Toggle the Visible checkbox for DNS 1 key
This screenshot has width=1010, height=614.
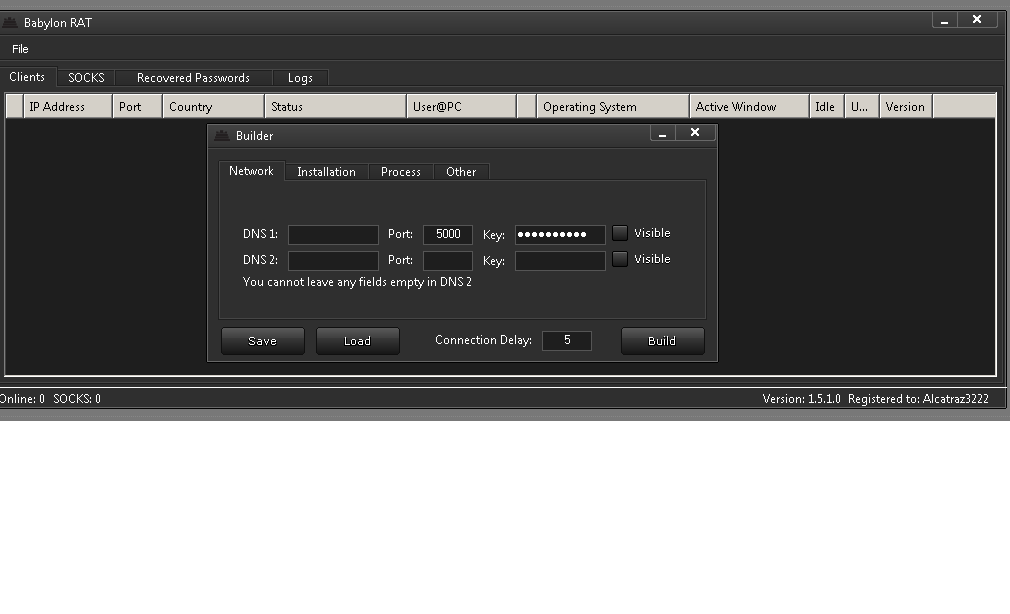pyautogui.click(x=620, y=233)
